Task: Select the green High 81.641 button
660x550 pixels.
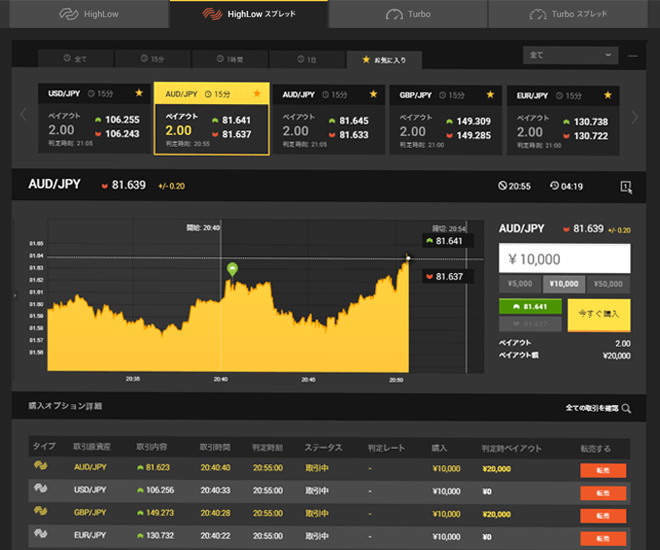Action: pos(530,306)
